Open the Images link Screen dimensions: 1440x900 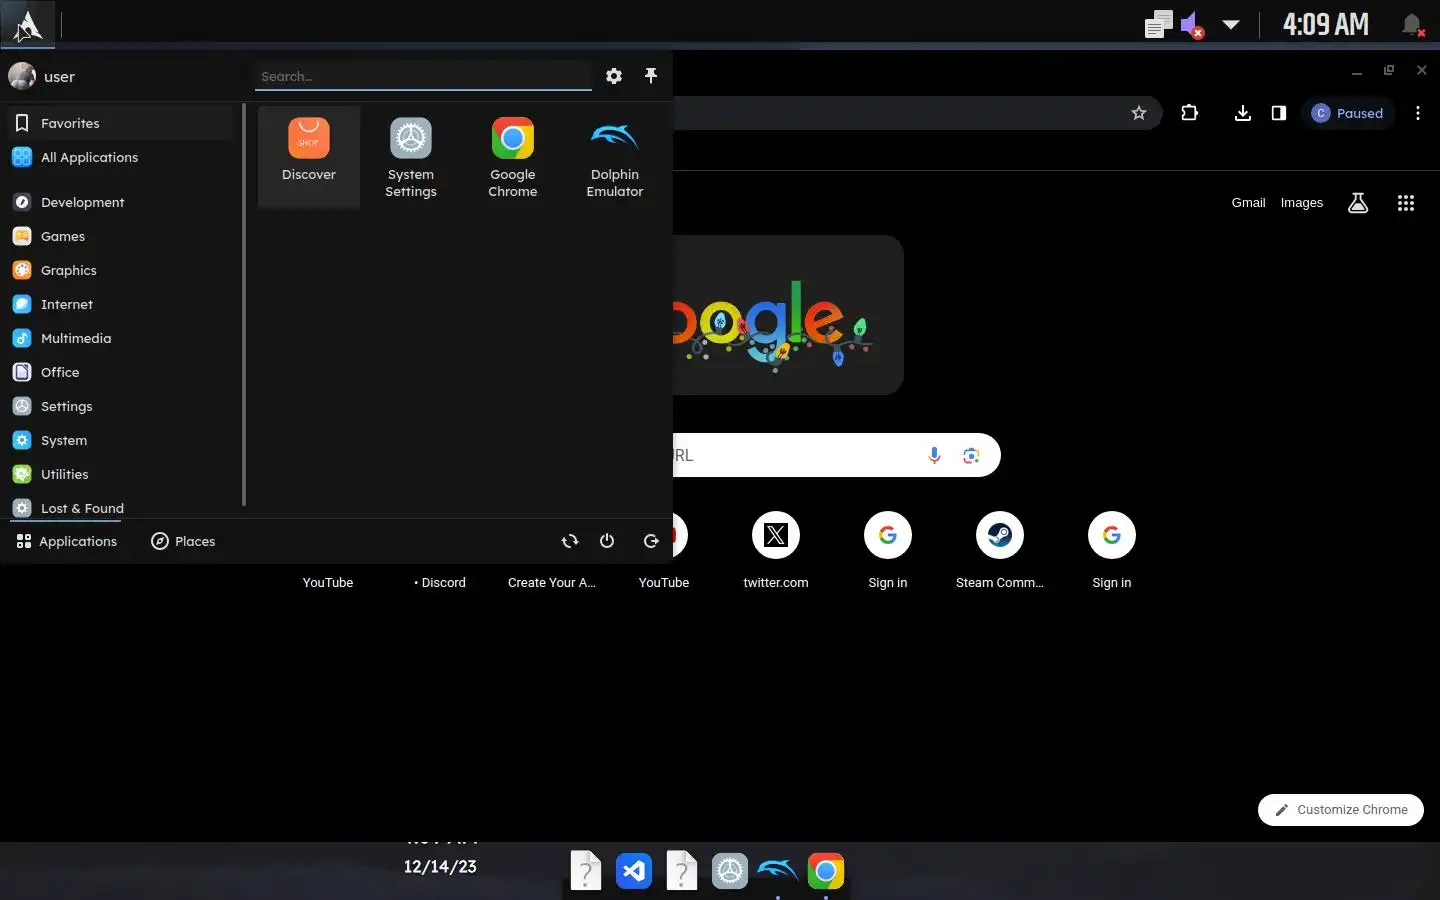click(1301, 202)
